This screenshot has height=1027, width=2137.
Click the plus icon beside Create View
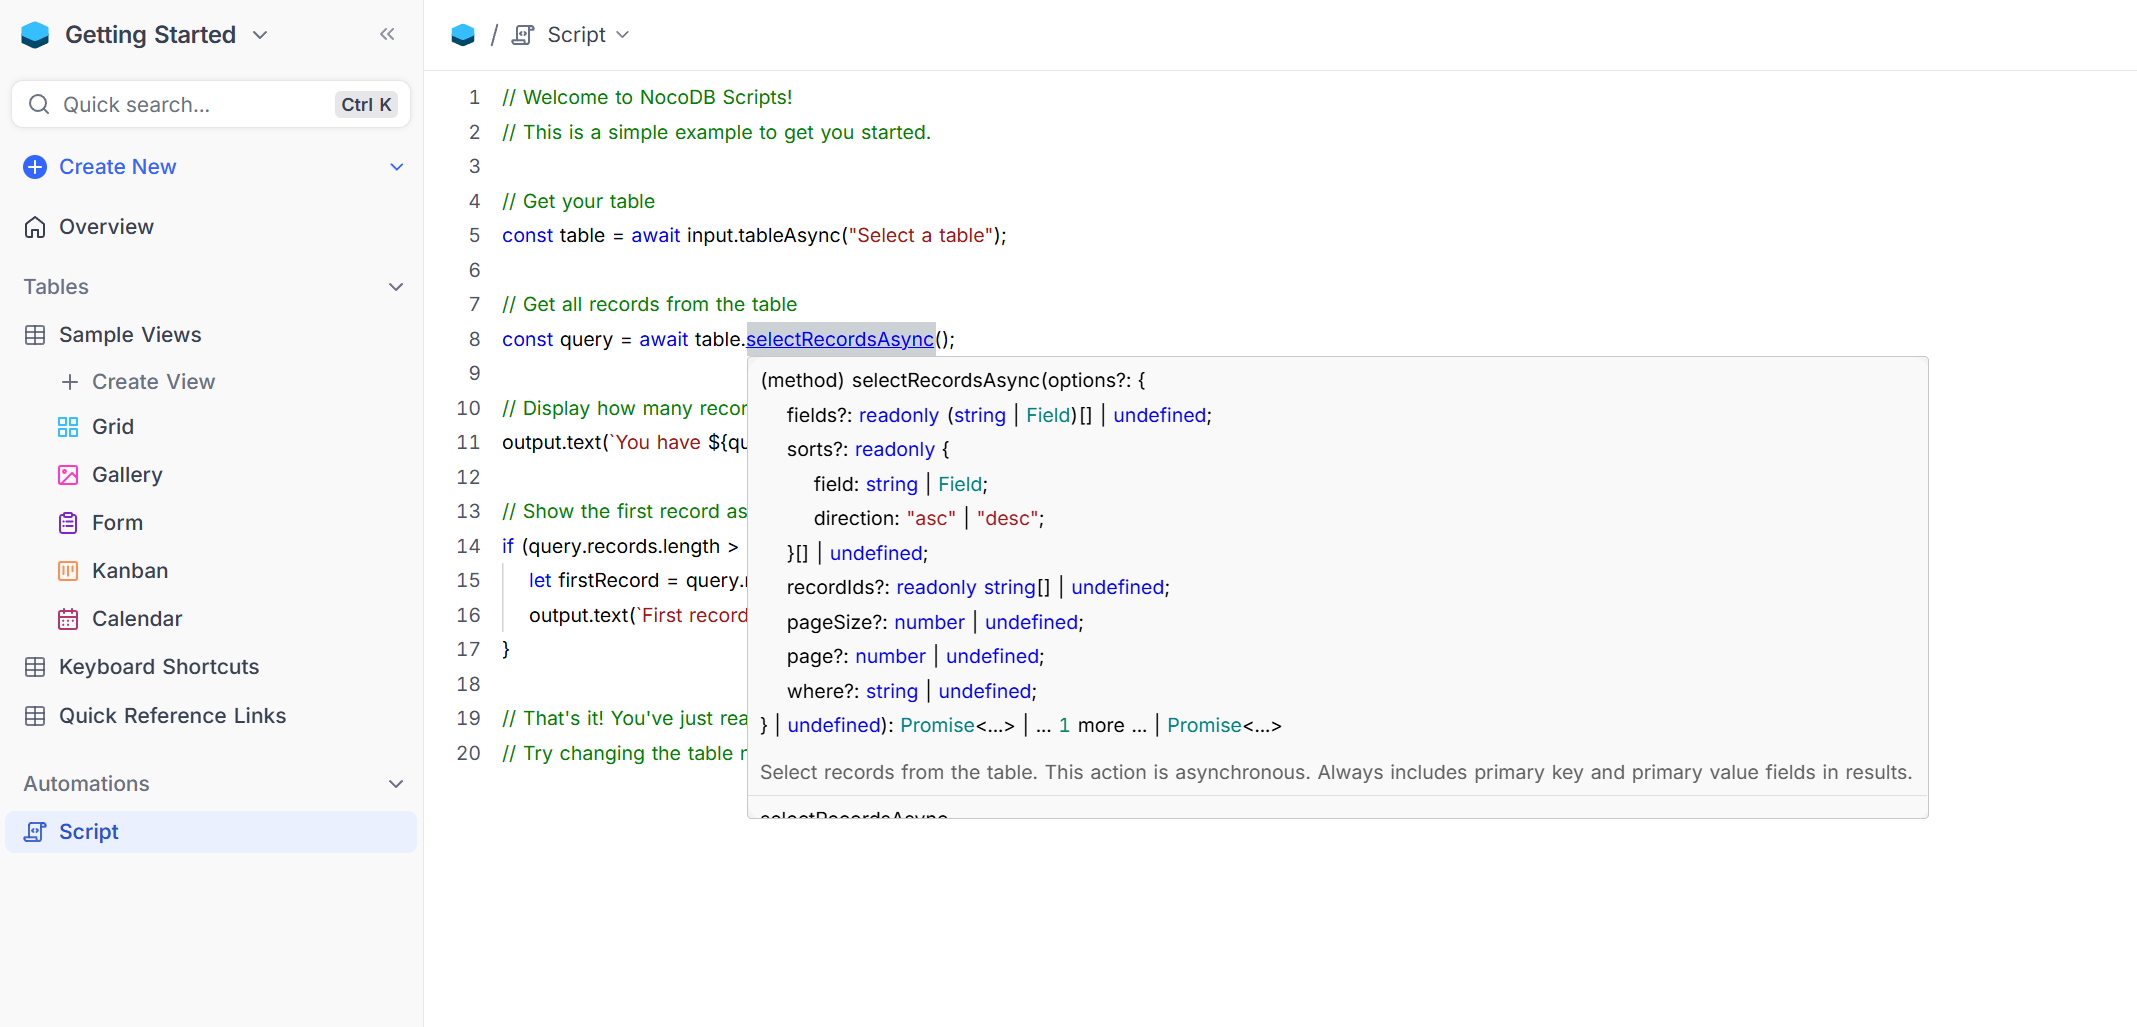[69, 382]
